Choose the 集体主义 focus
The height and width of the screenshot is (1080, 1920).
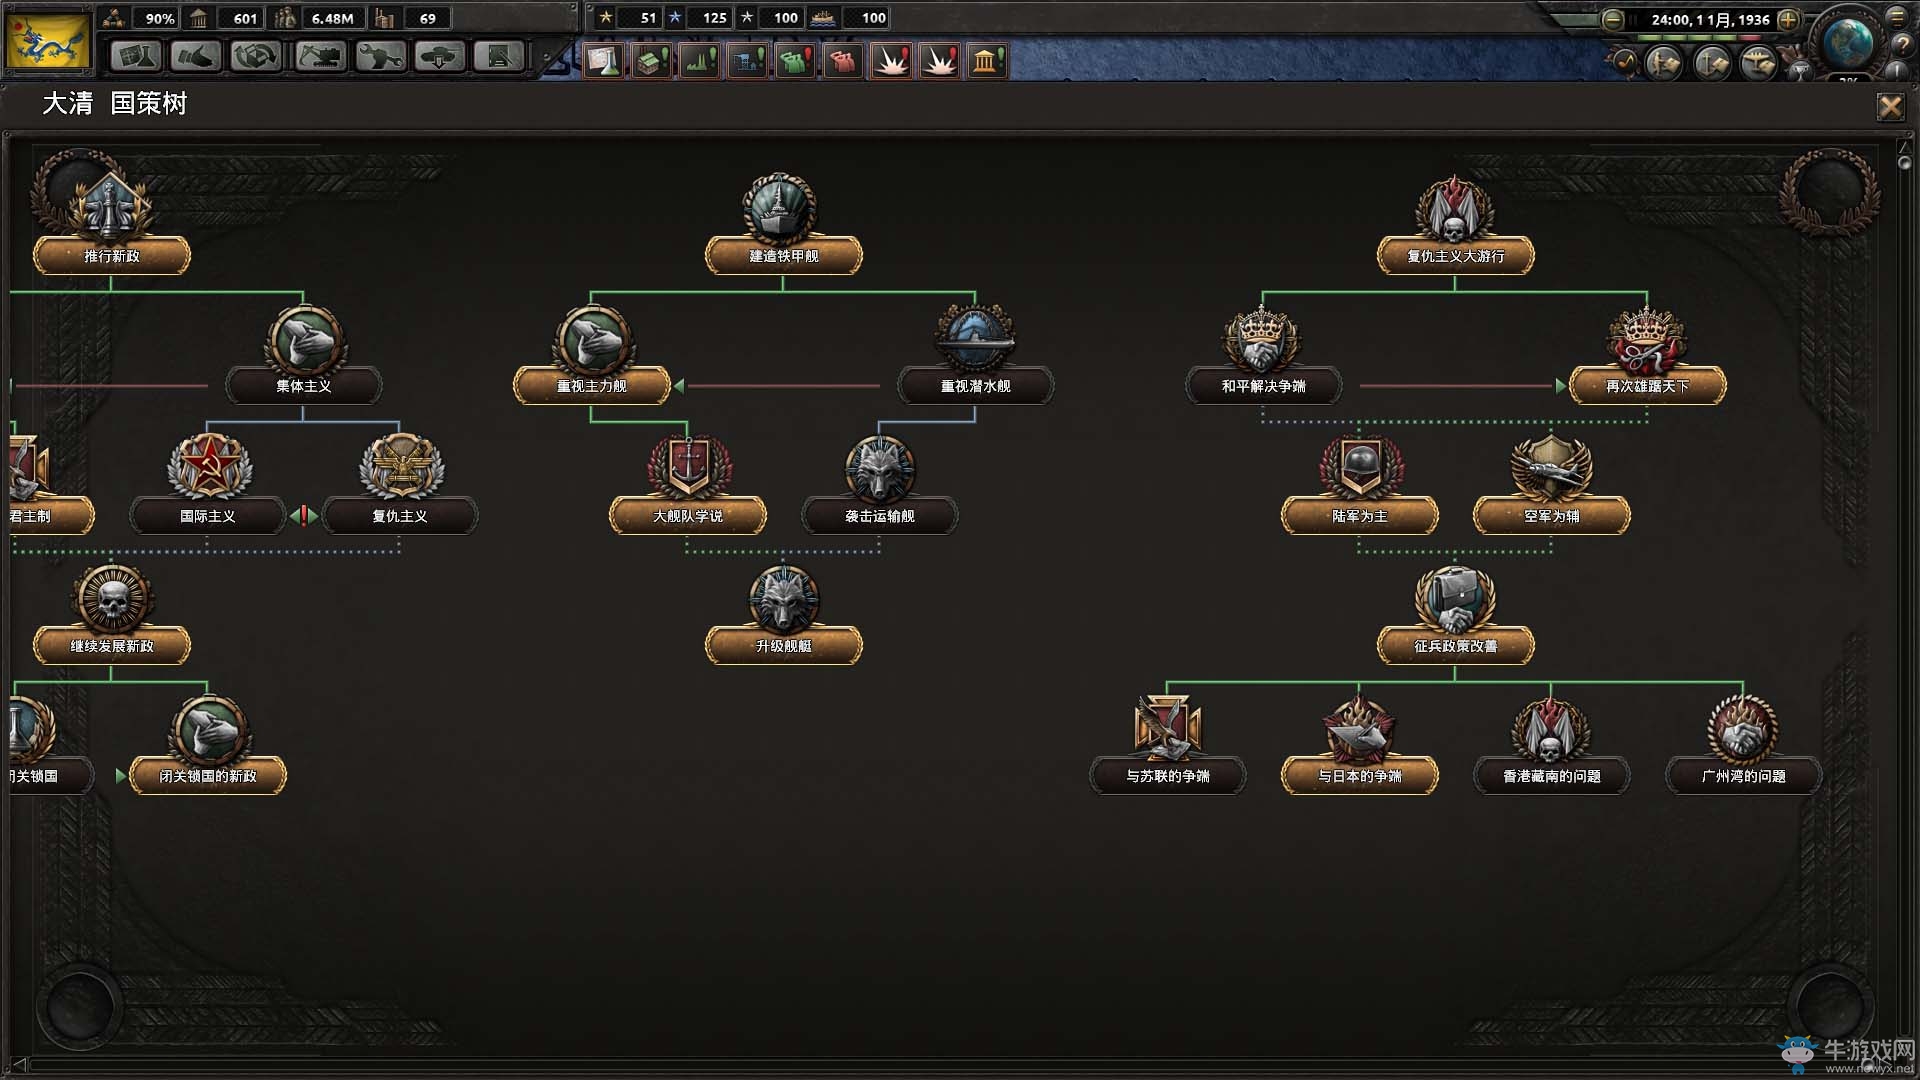[304, 386]
